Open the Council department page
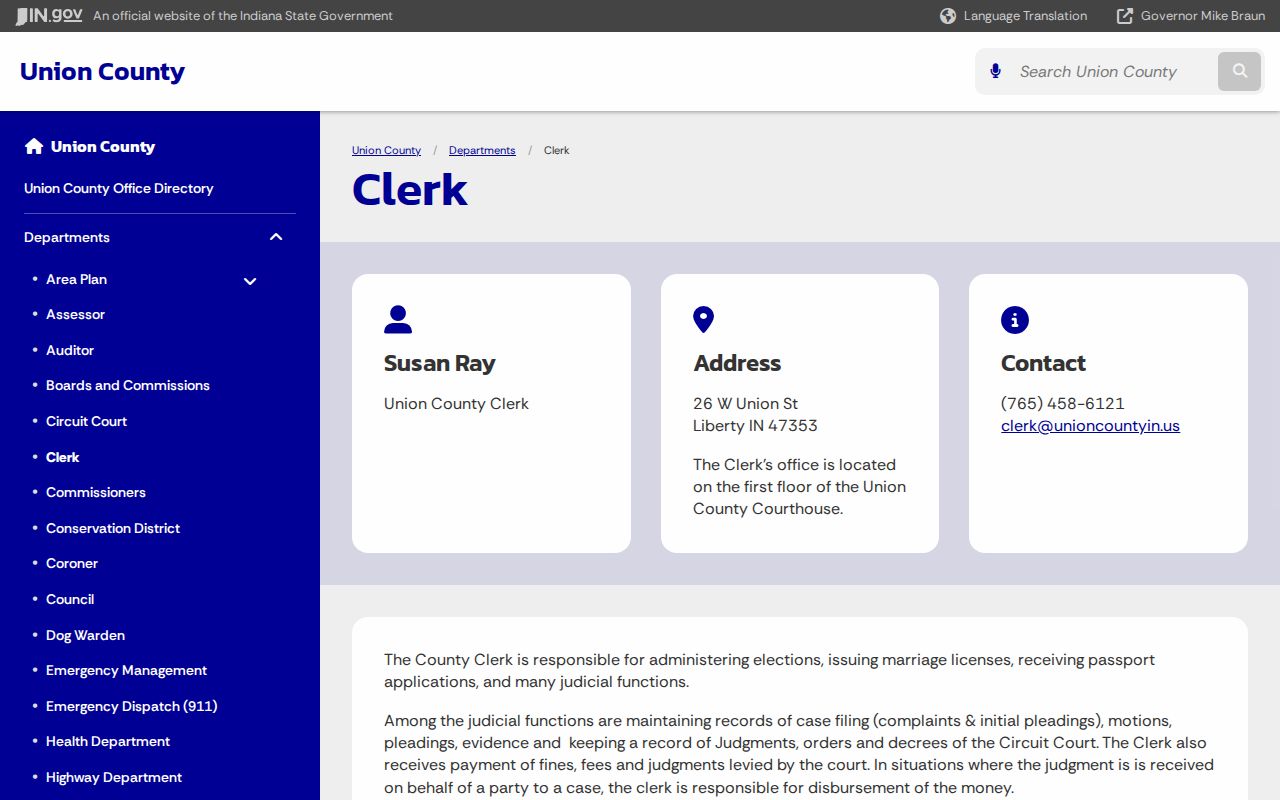Viewport: 1280px width, 800px height. pos(70,599)
